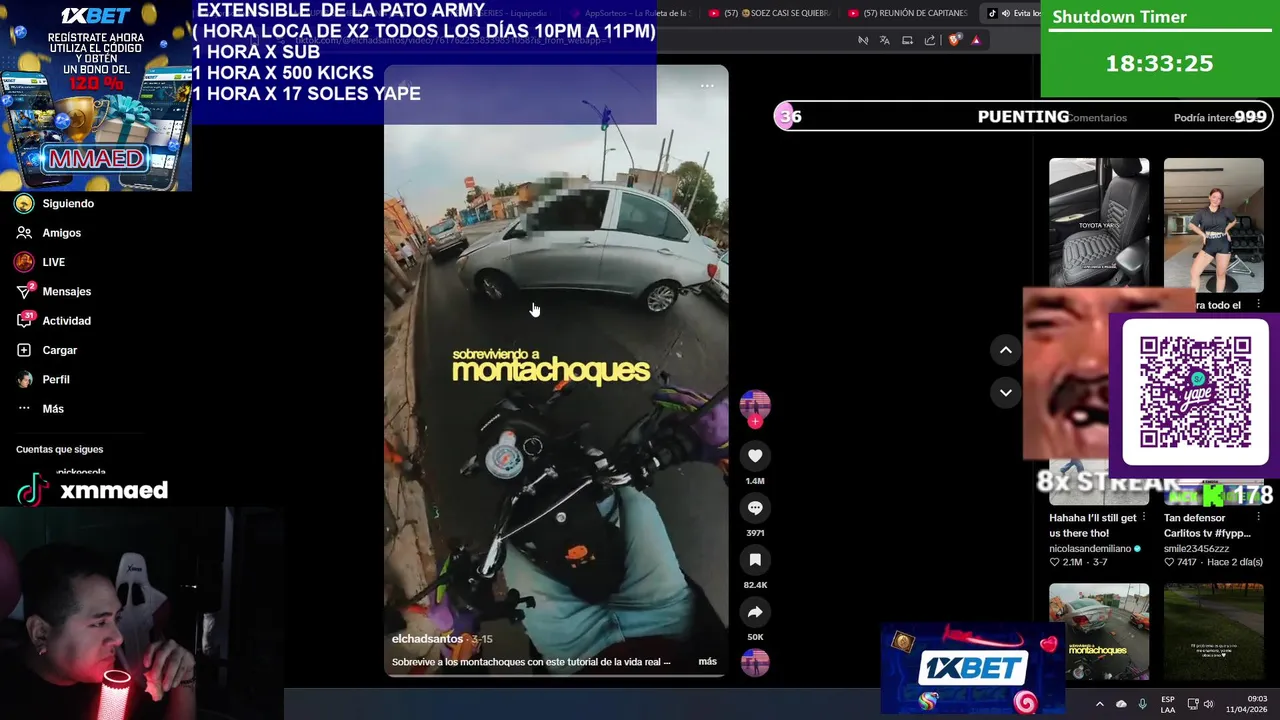
Task: Open the creator avatar beside the video
Action: tap(755, 404)
